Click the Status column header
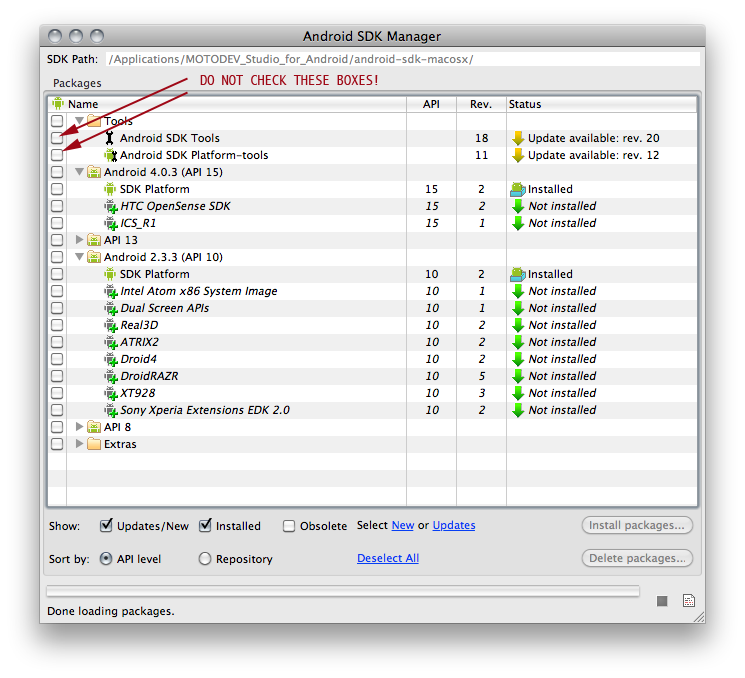The height and width of the screenshot is (678, 745). [602, 104]
